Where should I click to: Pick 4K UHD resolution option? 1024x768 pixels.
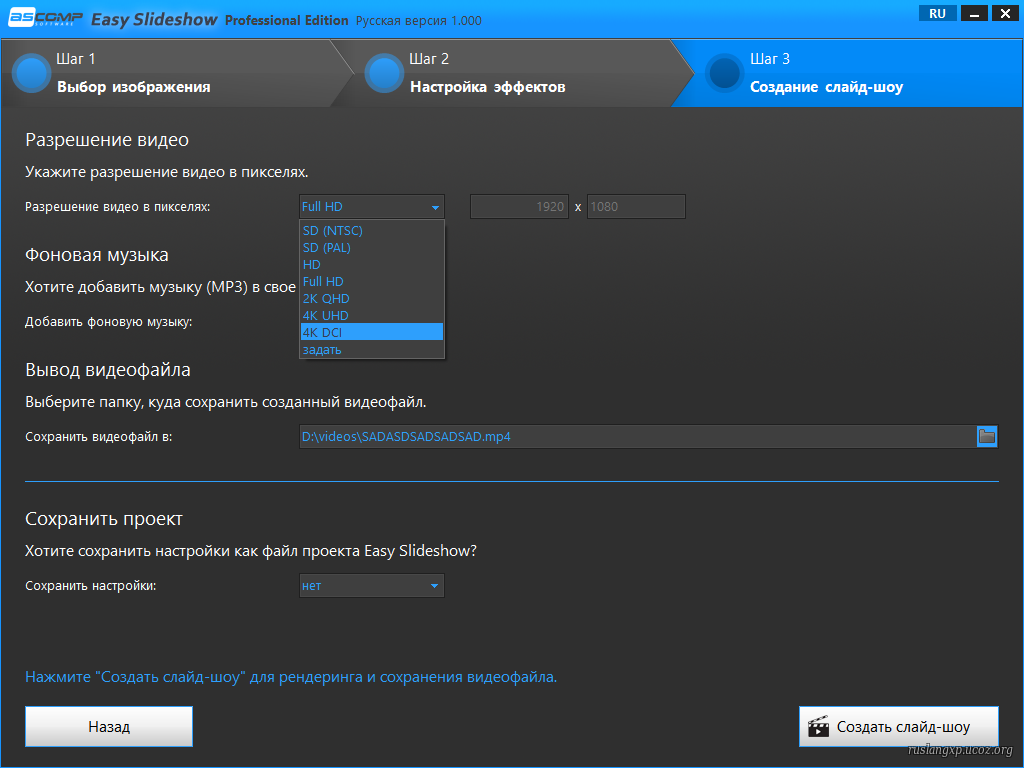click(372, 315)
